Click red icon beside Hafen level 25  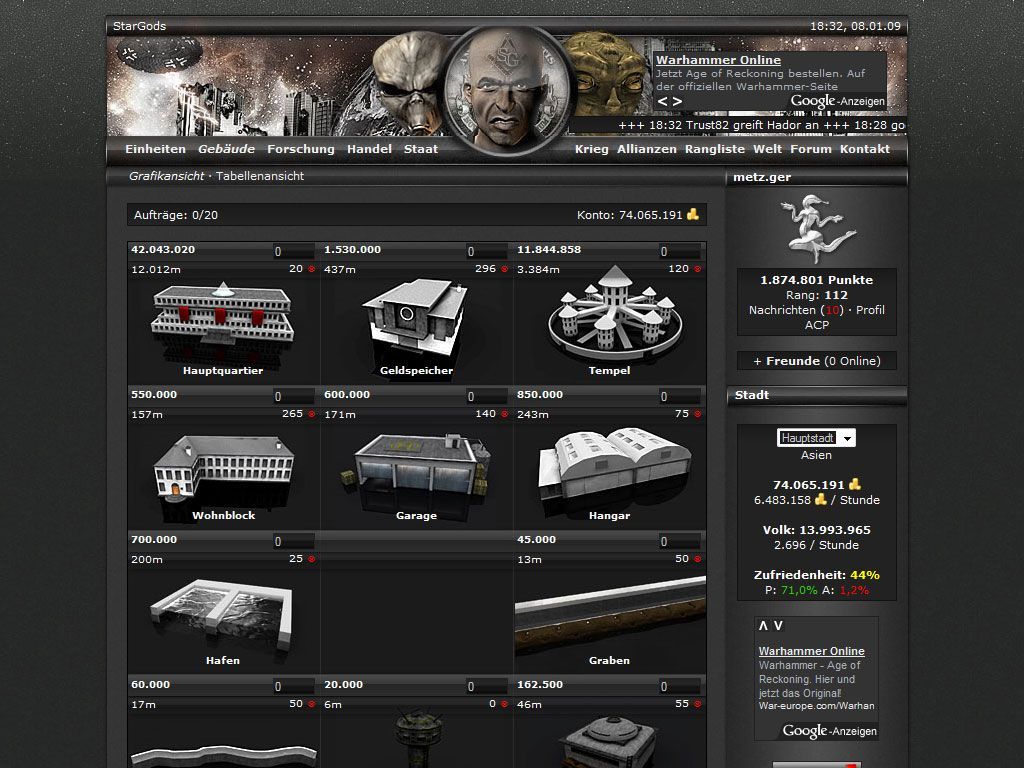(x=312, y=559)
